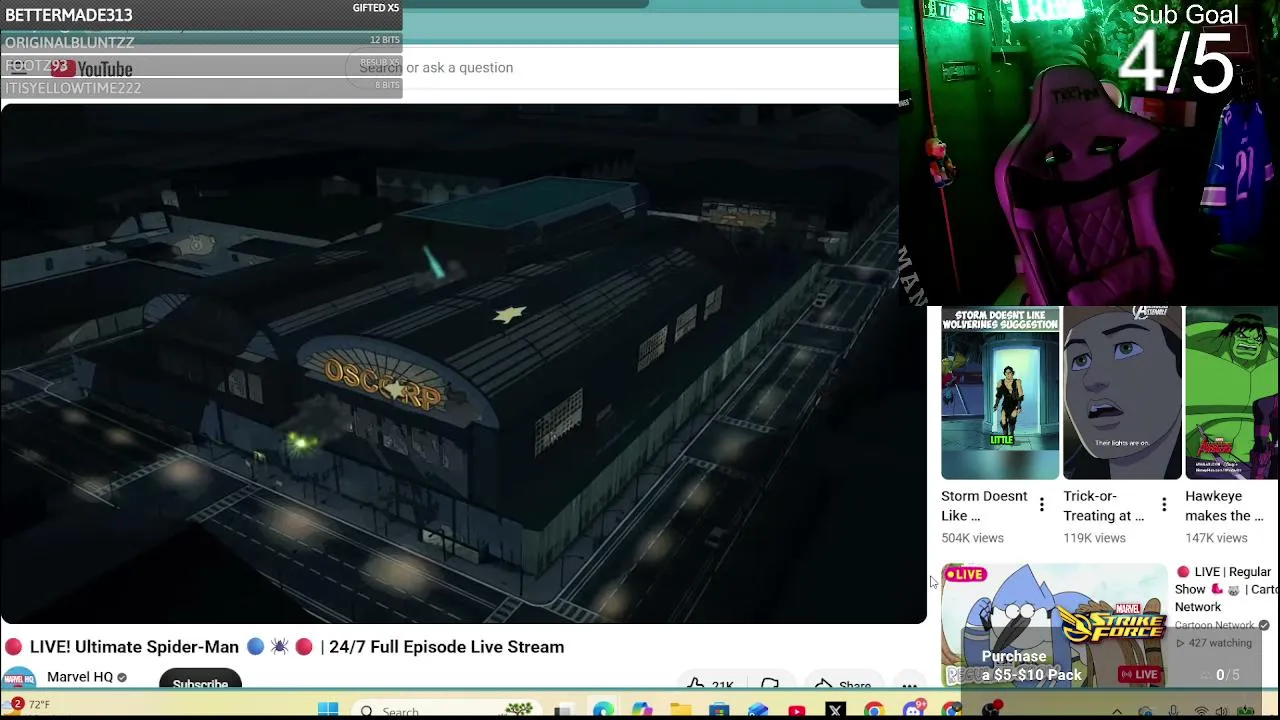Open the Marvel HQ channel avatar
Screen dimensions: 1280x720
19,678
